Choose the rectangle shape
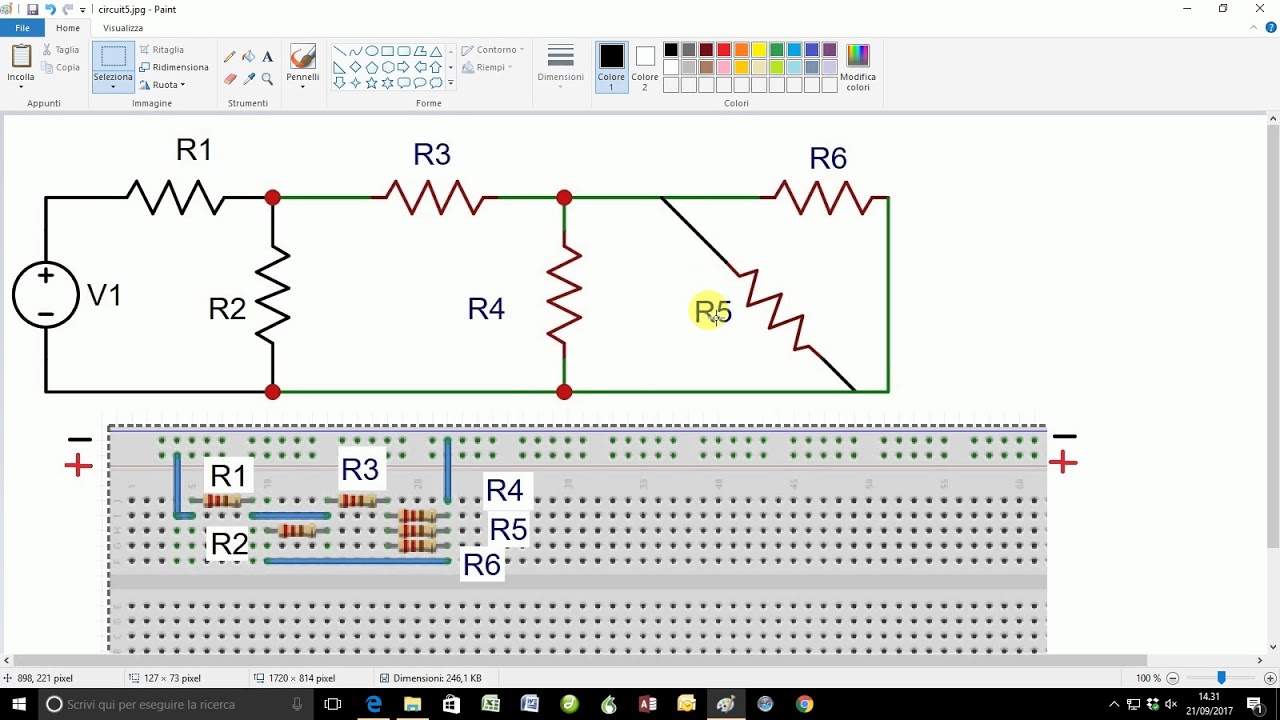Viewport: 1280px width, 720px height. coord(388,51)
